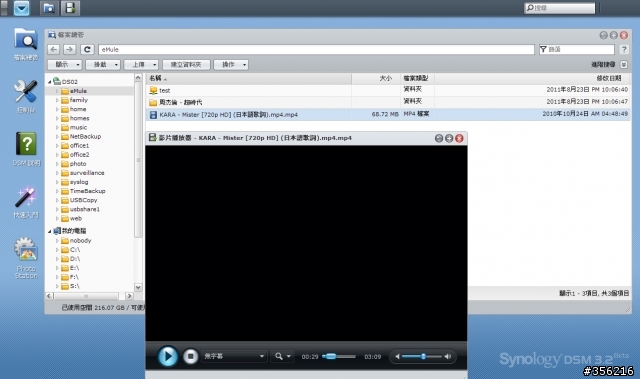Expand the C:\ drive node
Image resolution: width=640 pixels, height=379 pixels.
pos(57,250)
